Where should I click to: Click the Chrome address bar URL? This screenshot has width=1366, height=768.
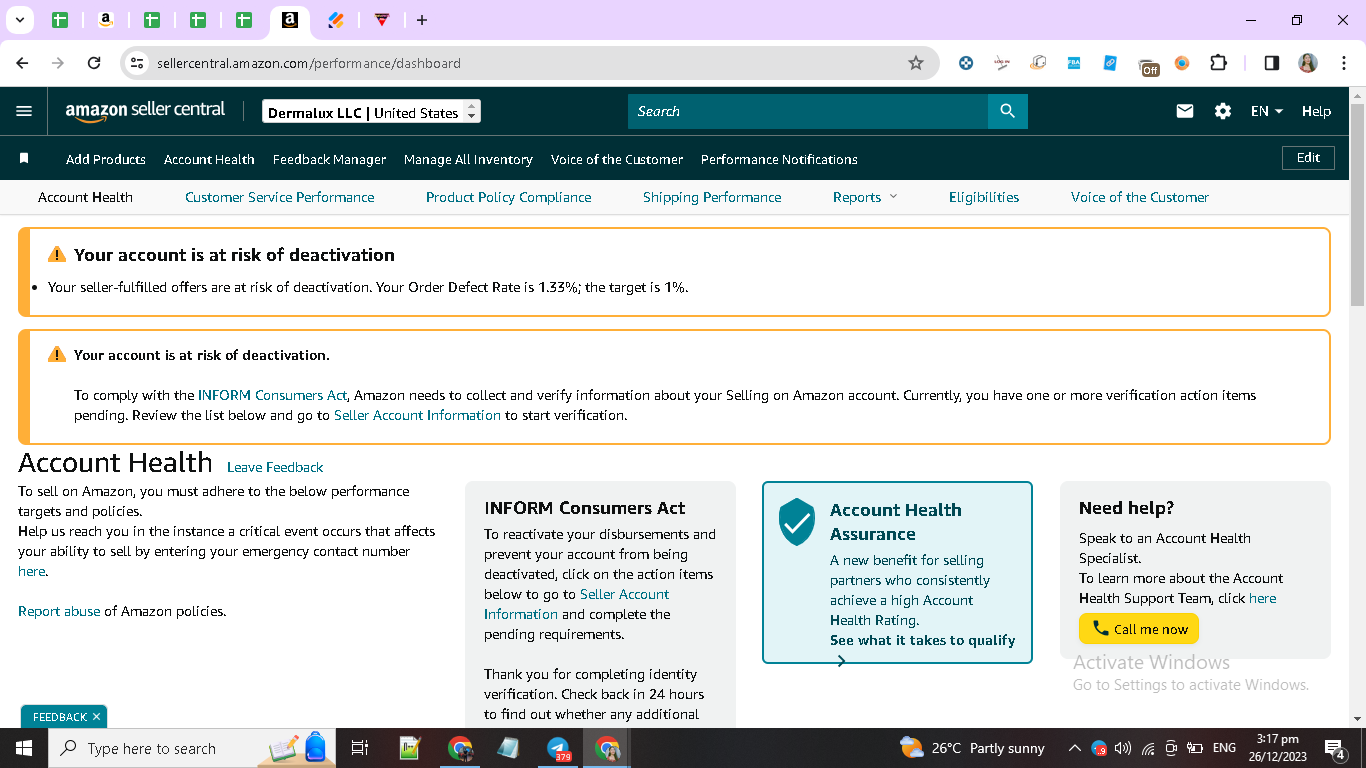tap(309, 63)
